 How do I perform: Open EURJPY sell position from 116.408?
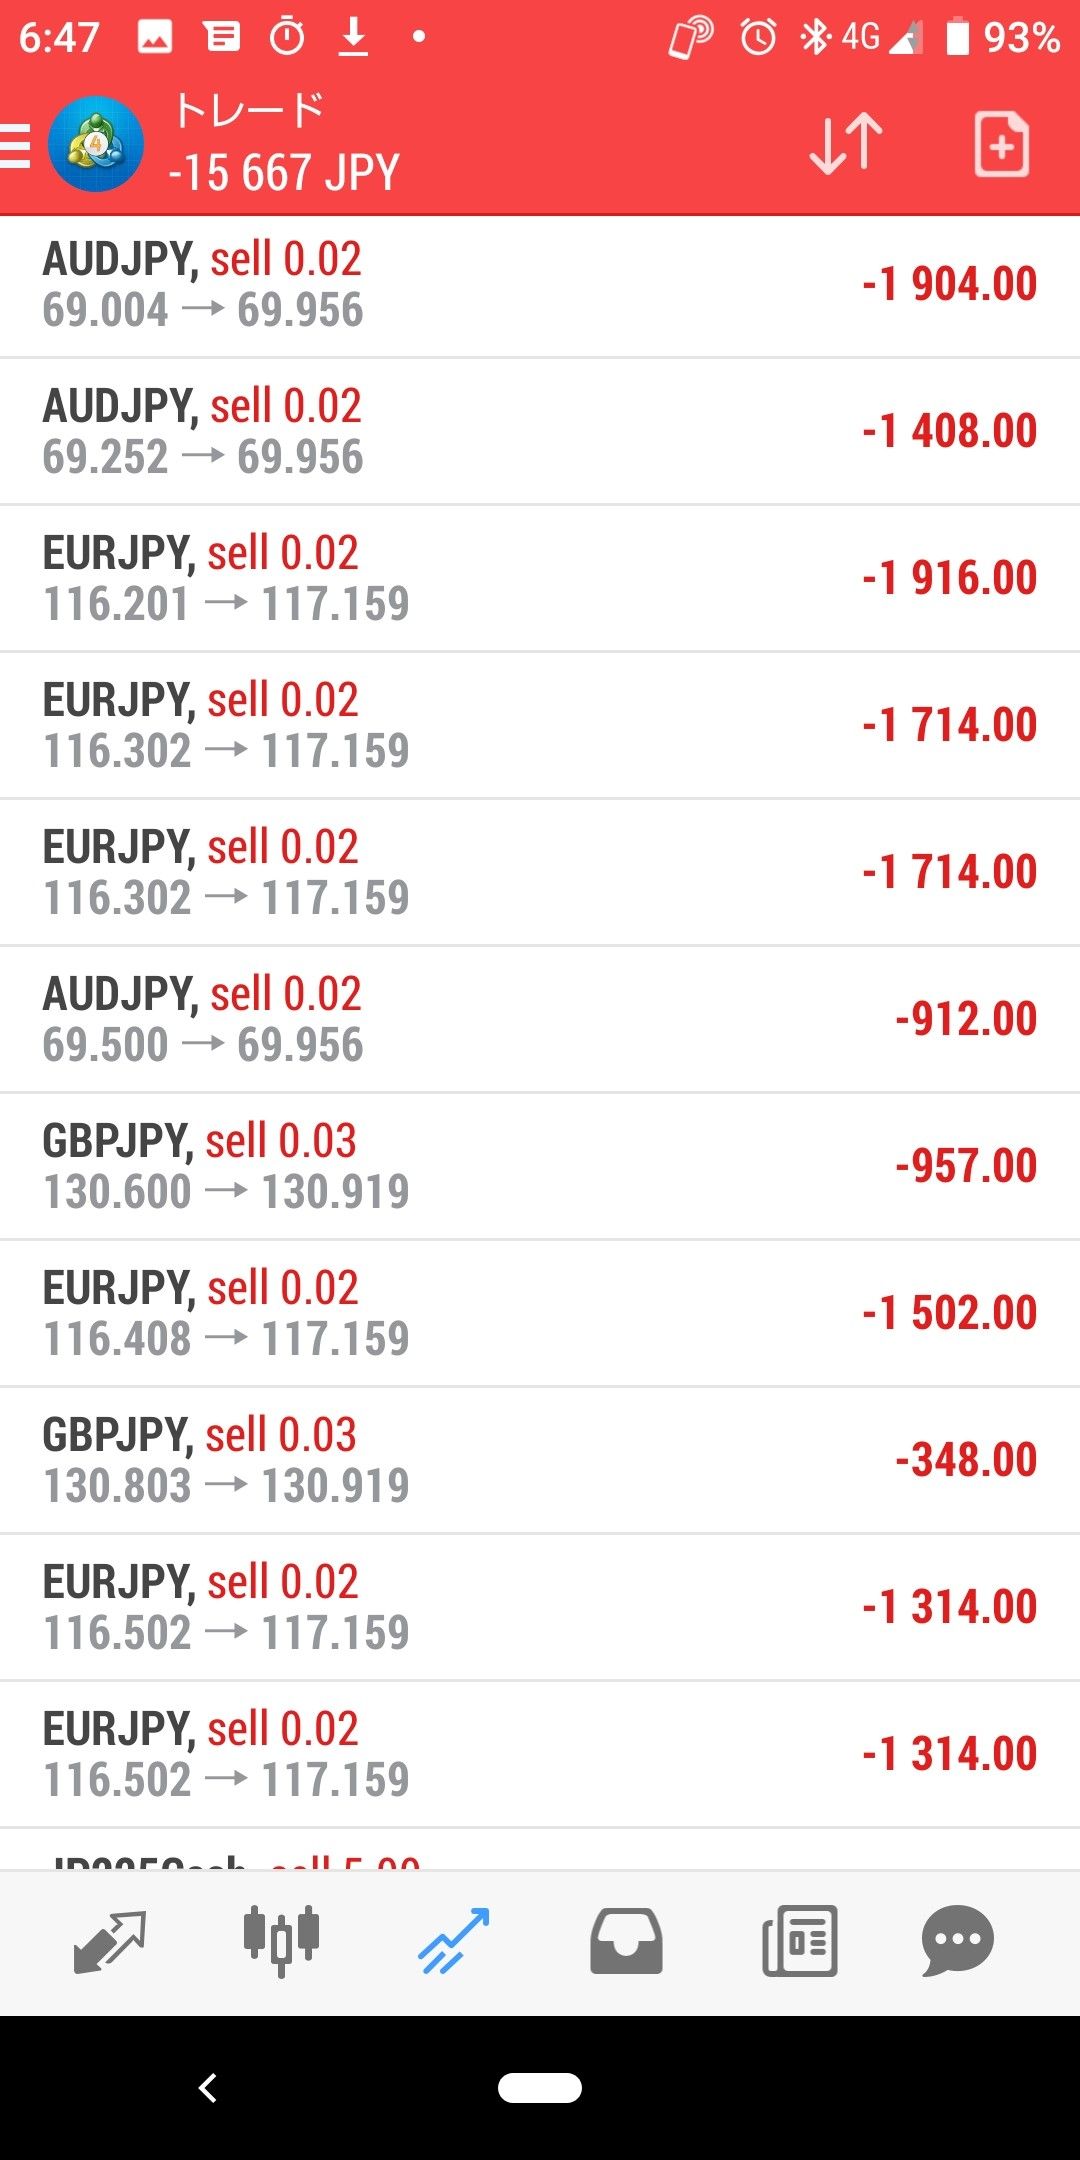point(540,1313)
